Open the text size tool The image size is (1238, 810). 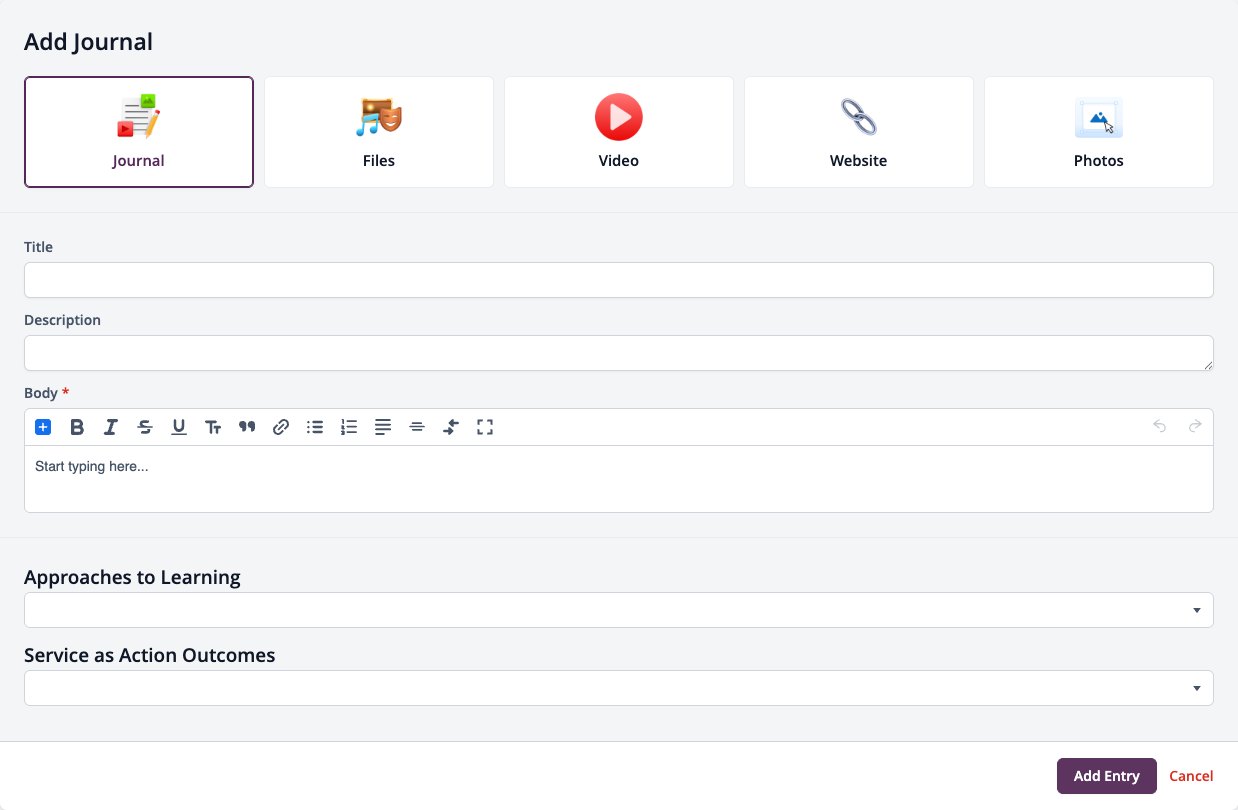(x=213, y=427)
